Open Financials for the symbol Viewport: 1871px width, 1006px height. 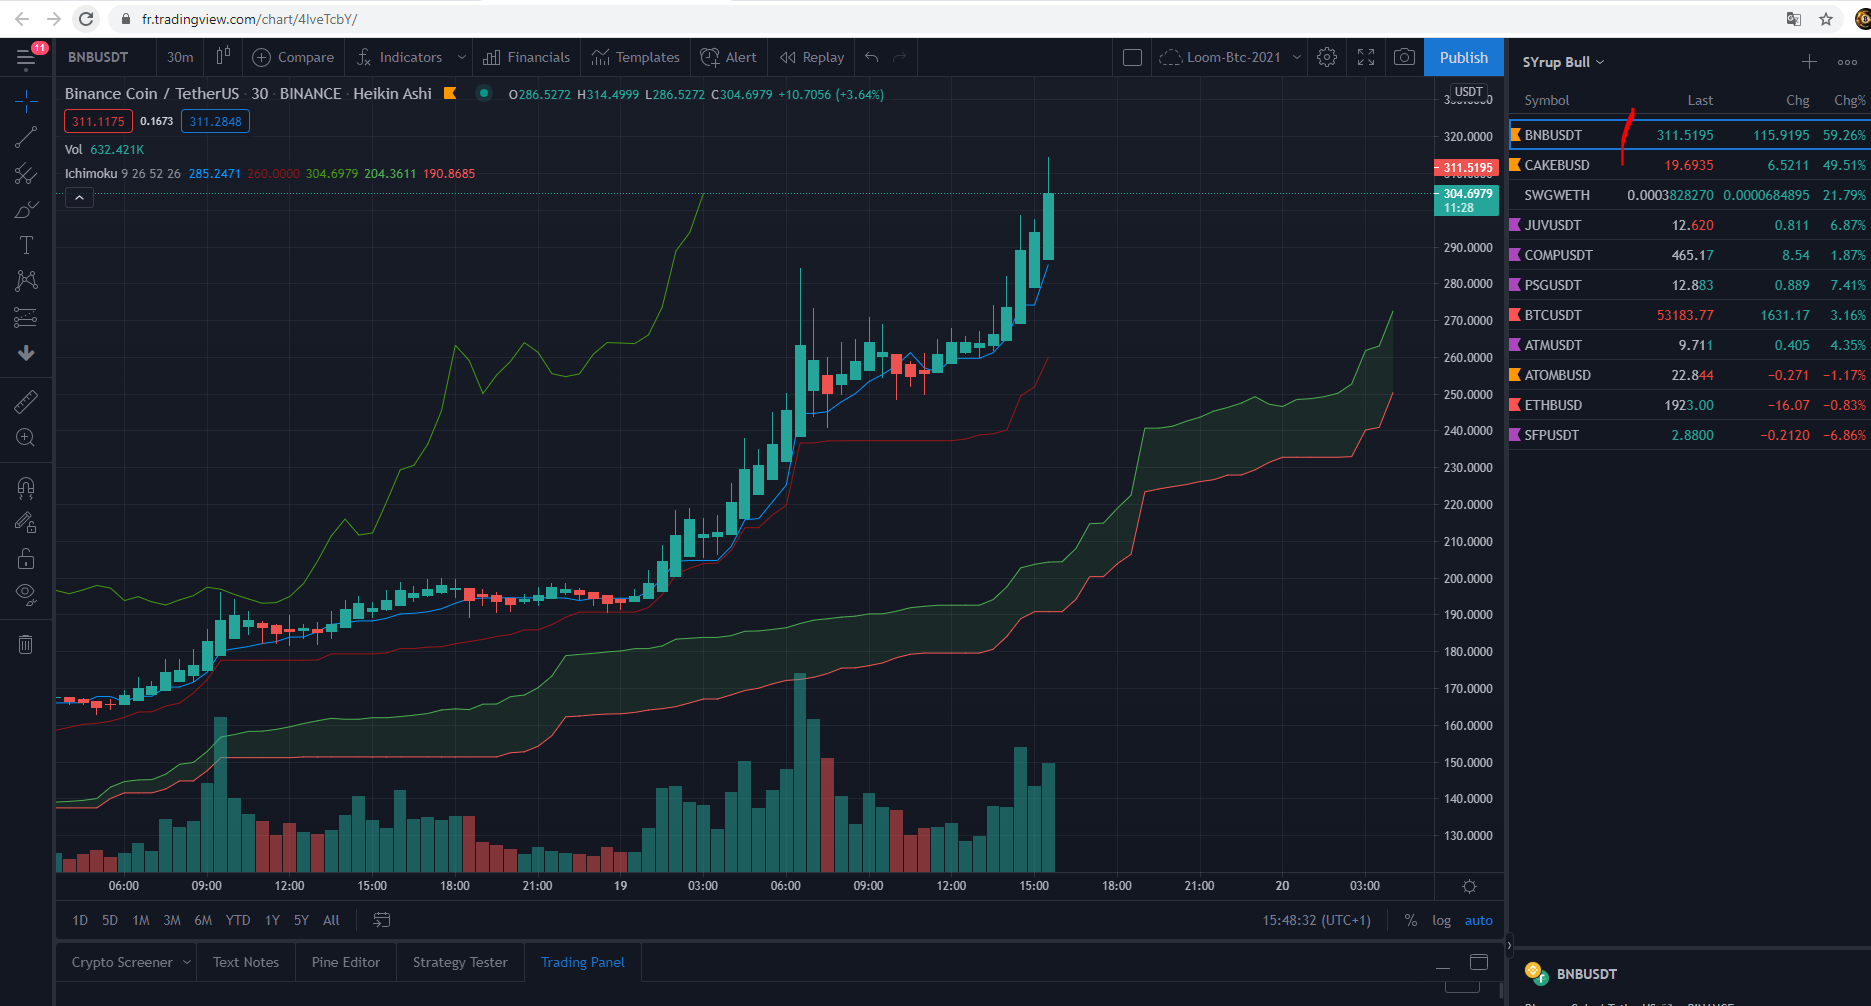click(x=526, y=57)
